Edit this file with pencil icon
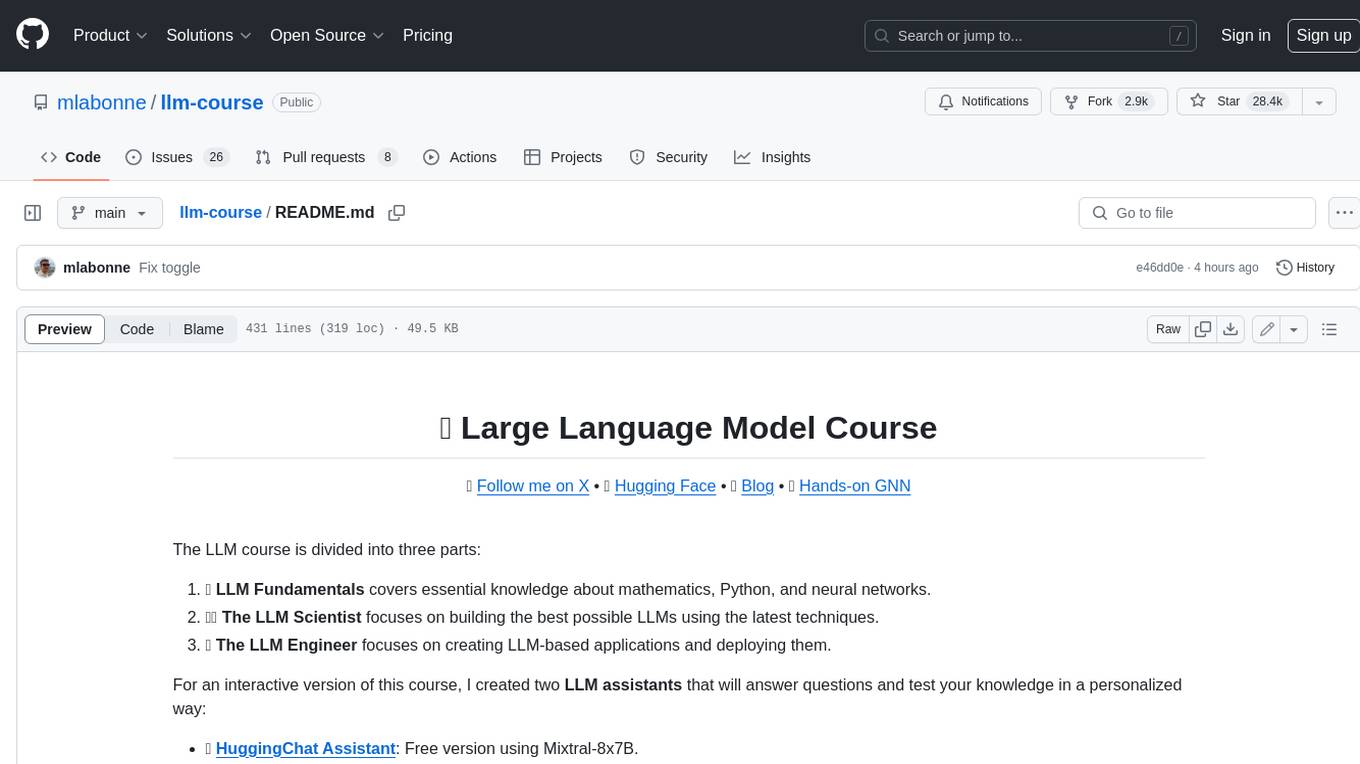Screen dimensions: 1360x764 tap(1267, 329)
